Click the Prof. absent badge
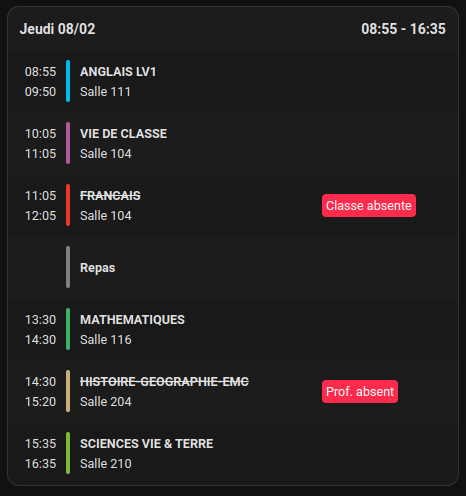Screen dimensions: 466x496 tap(360, 392)
